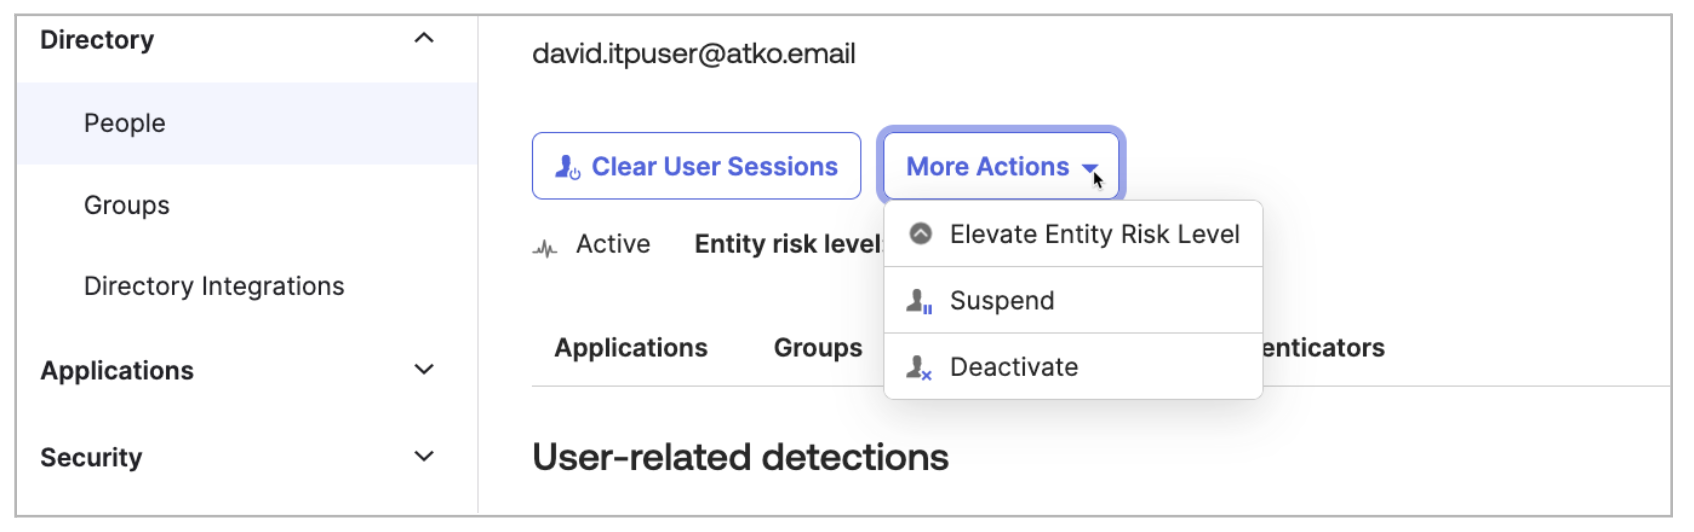The height and width of the screenshot is (532, 1694).
Task: Click the Deactivate user icon in menu
Action: 919,368
